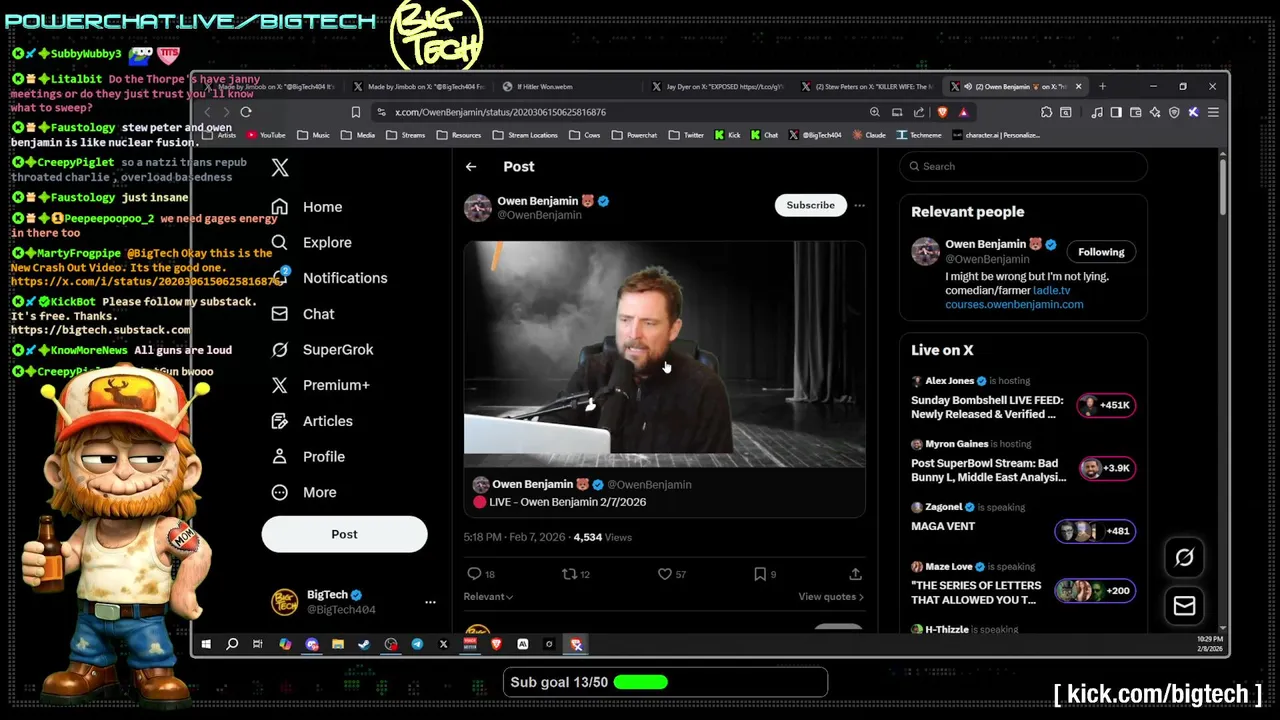Image resolution: width=1280 pixels, height=720 pixels.
Task: Open Notifications bell in sidebar
Action: pos(280,278)
